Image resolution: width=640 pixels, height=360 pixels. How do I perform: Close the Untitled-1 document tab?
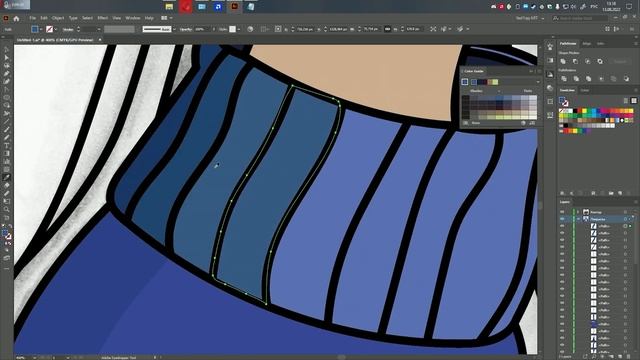tap(100, 40)
